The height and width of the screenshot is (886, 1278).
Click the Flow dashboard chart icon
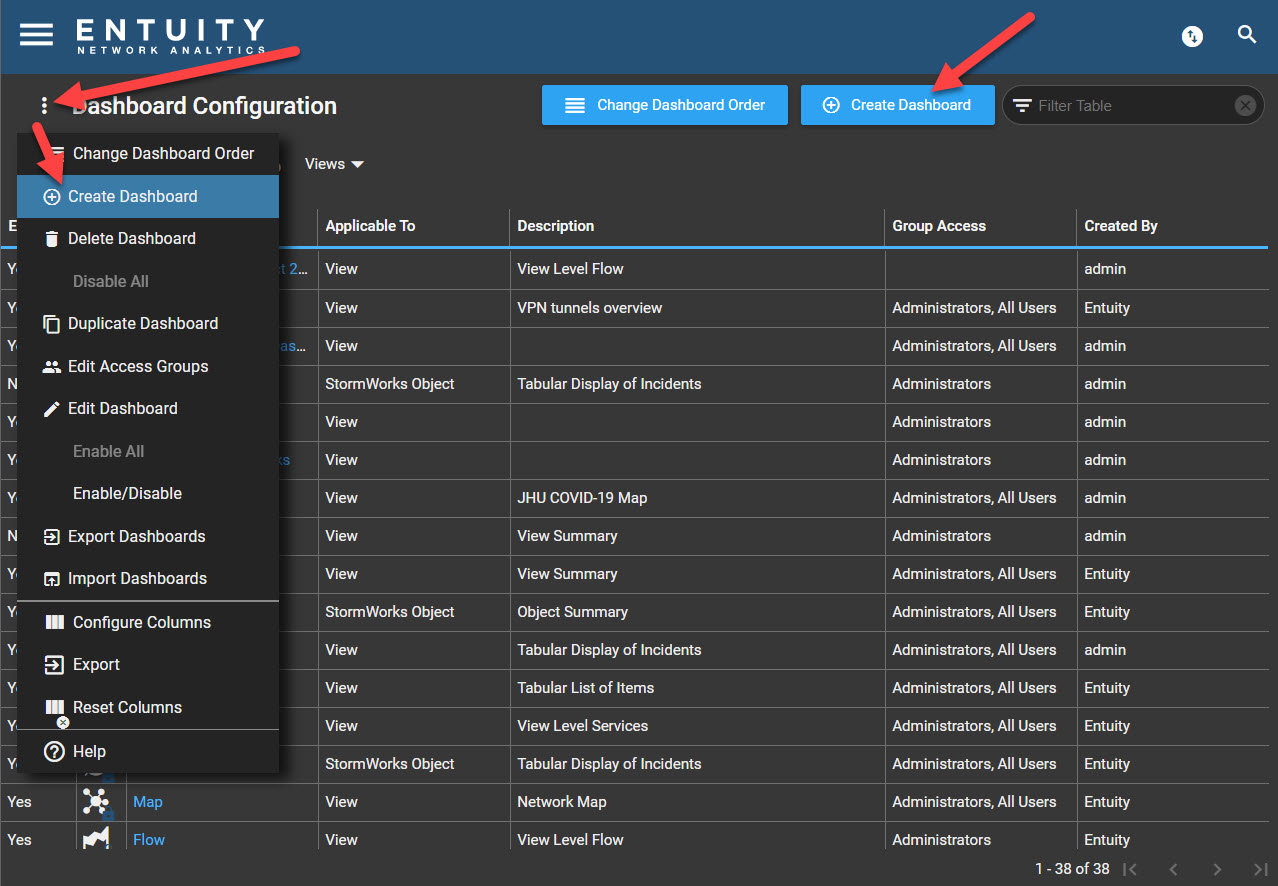coord(96,838)
